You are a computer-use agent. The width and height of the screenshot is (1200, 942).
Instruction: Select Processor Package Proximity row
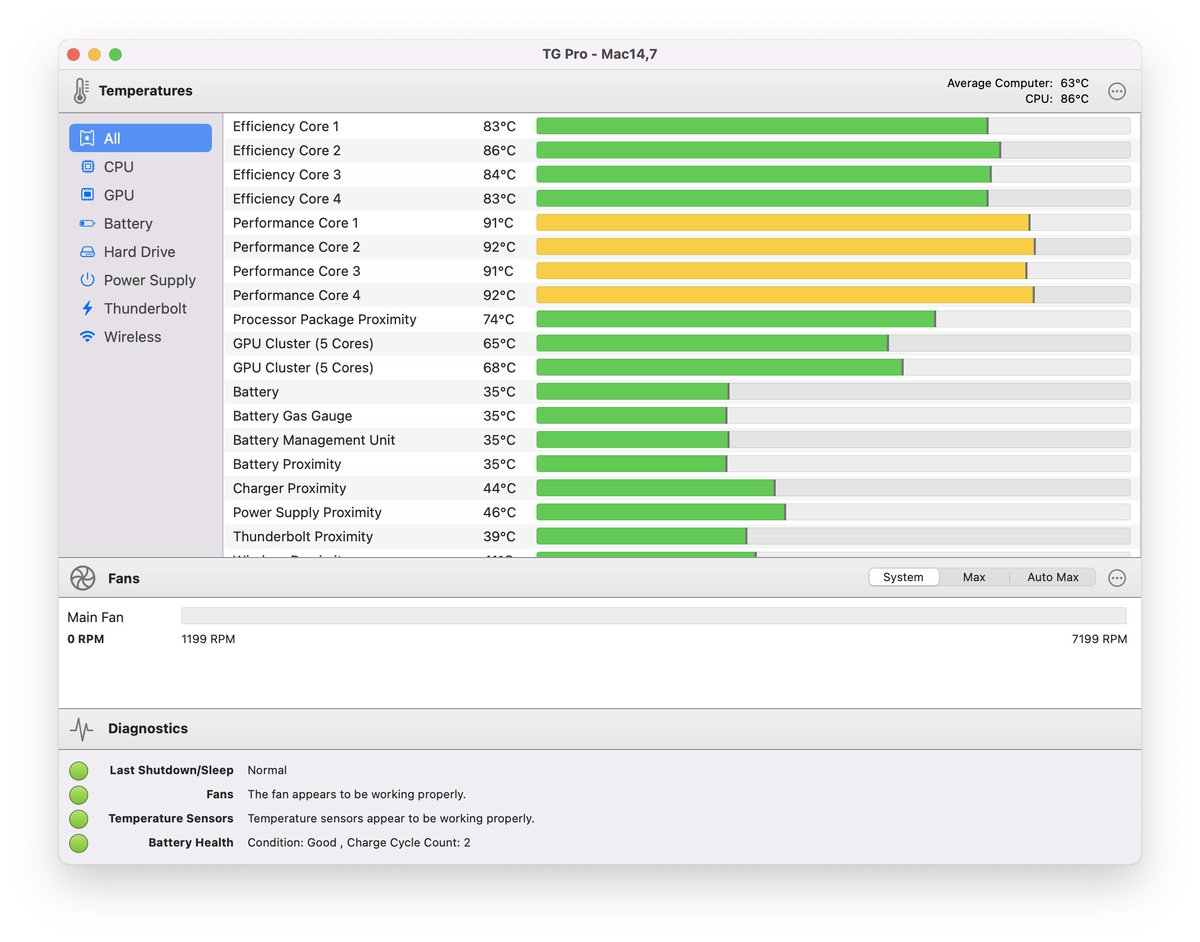click(682, 319)
